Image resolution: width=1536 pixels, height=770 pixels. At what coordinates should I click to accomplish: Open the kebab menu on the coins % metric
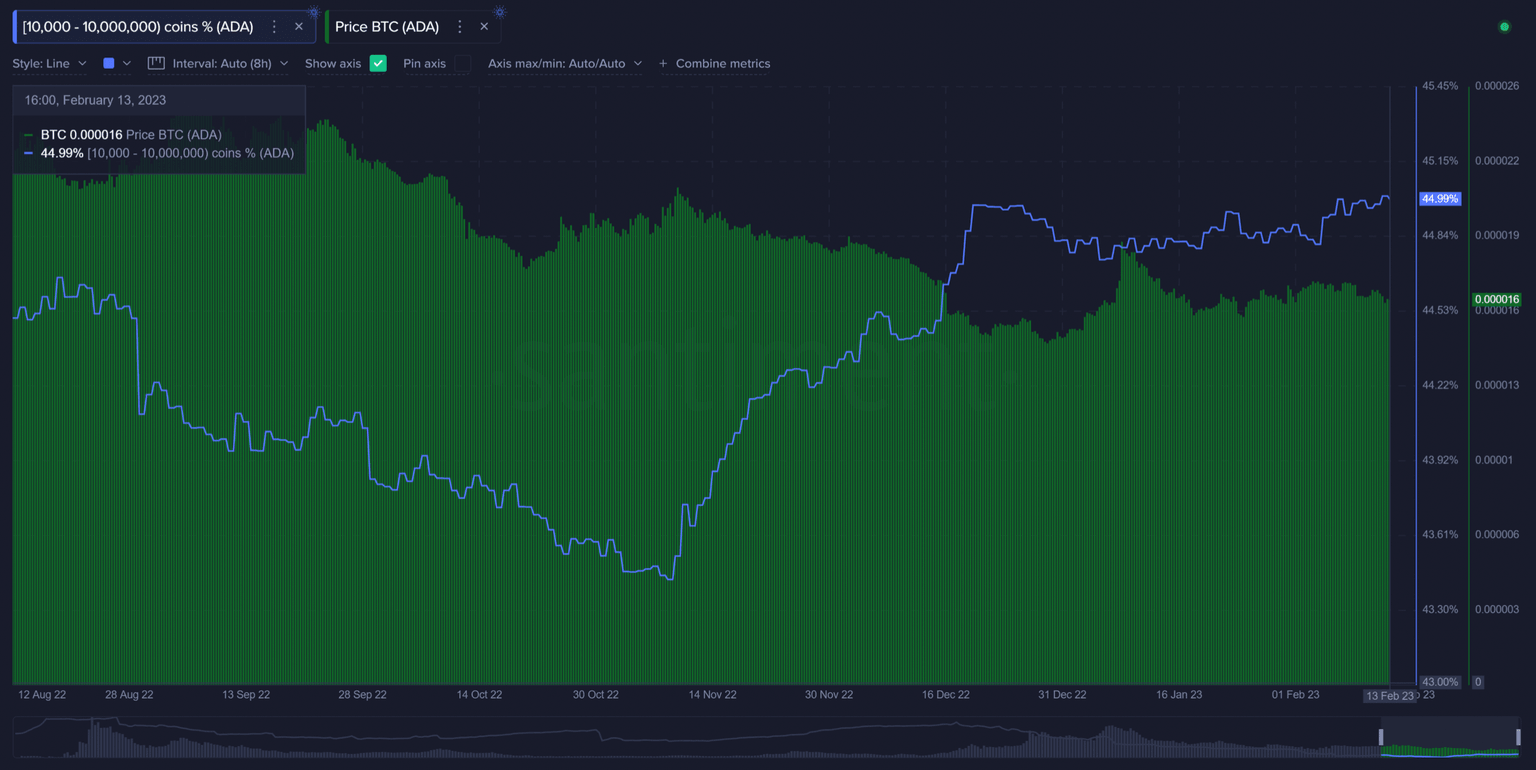tap(274, 26)
